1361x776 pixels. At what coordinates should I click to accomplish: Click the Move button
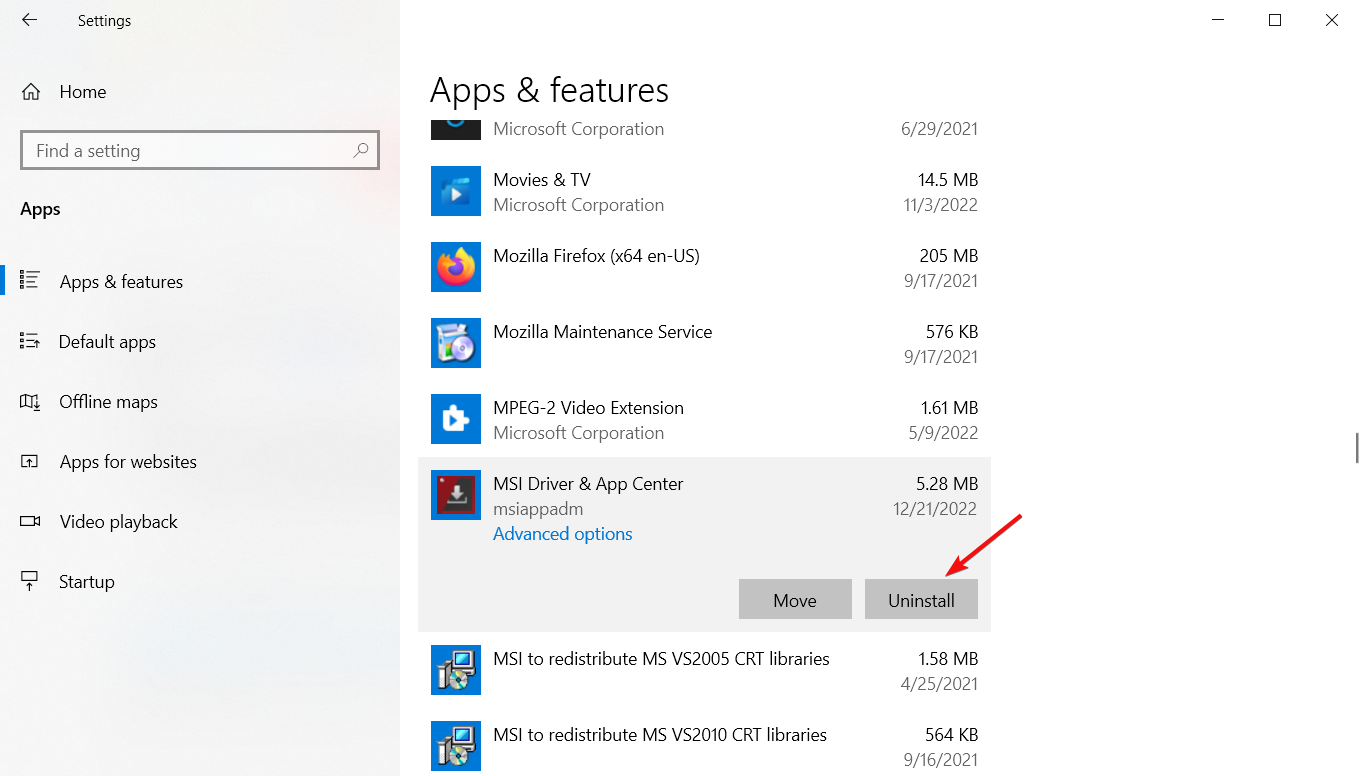tap(795, 599)
